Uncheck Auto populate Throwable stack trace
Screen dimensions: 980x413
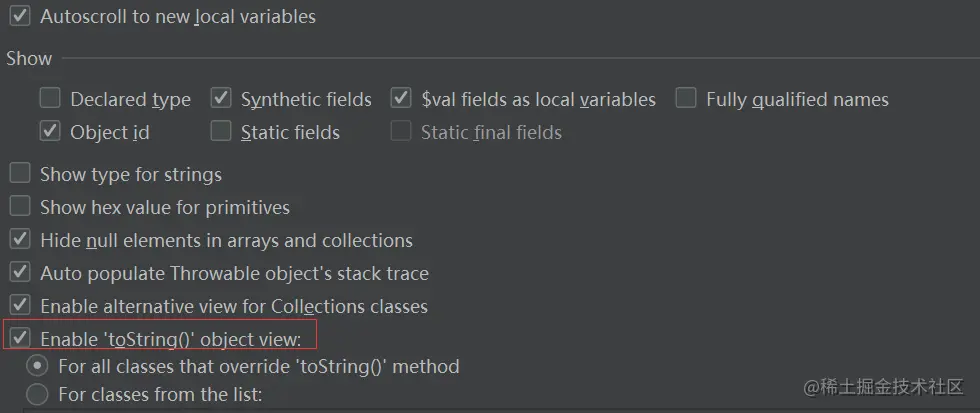tap(20, 273)
